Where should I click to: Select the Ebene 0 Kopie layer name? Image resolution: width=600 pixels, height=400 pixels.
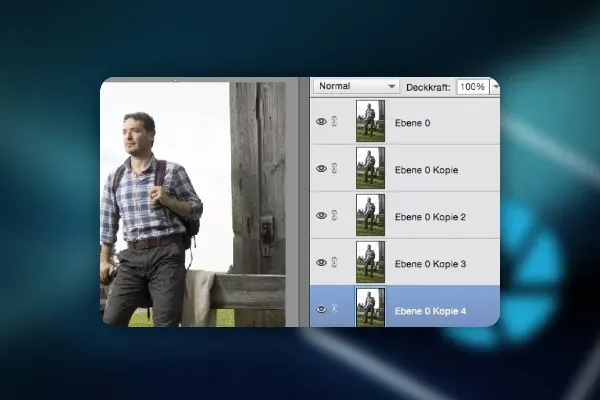(x=426, y=169)
